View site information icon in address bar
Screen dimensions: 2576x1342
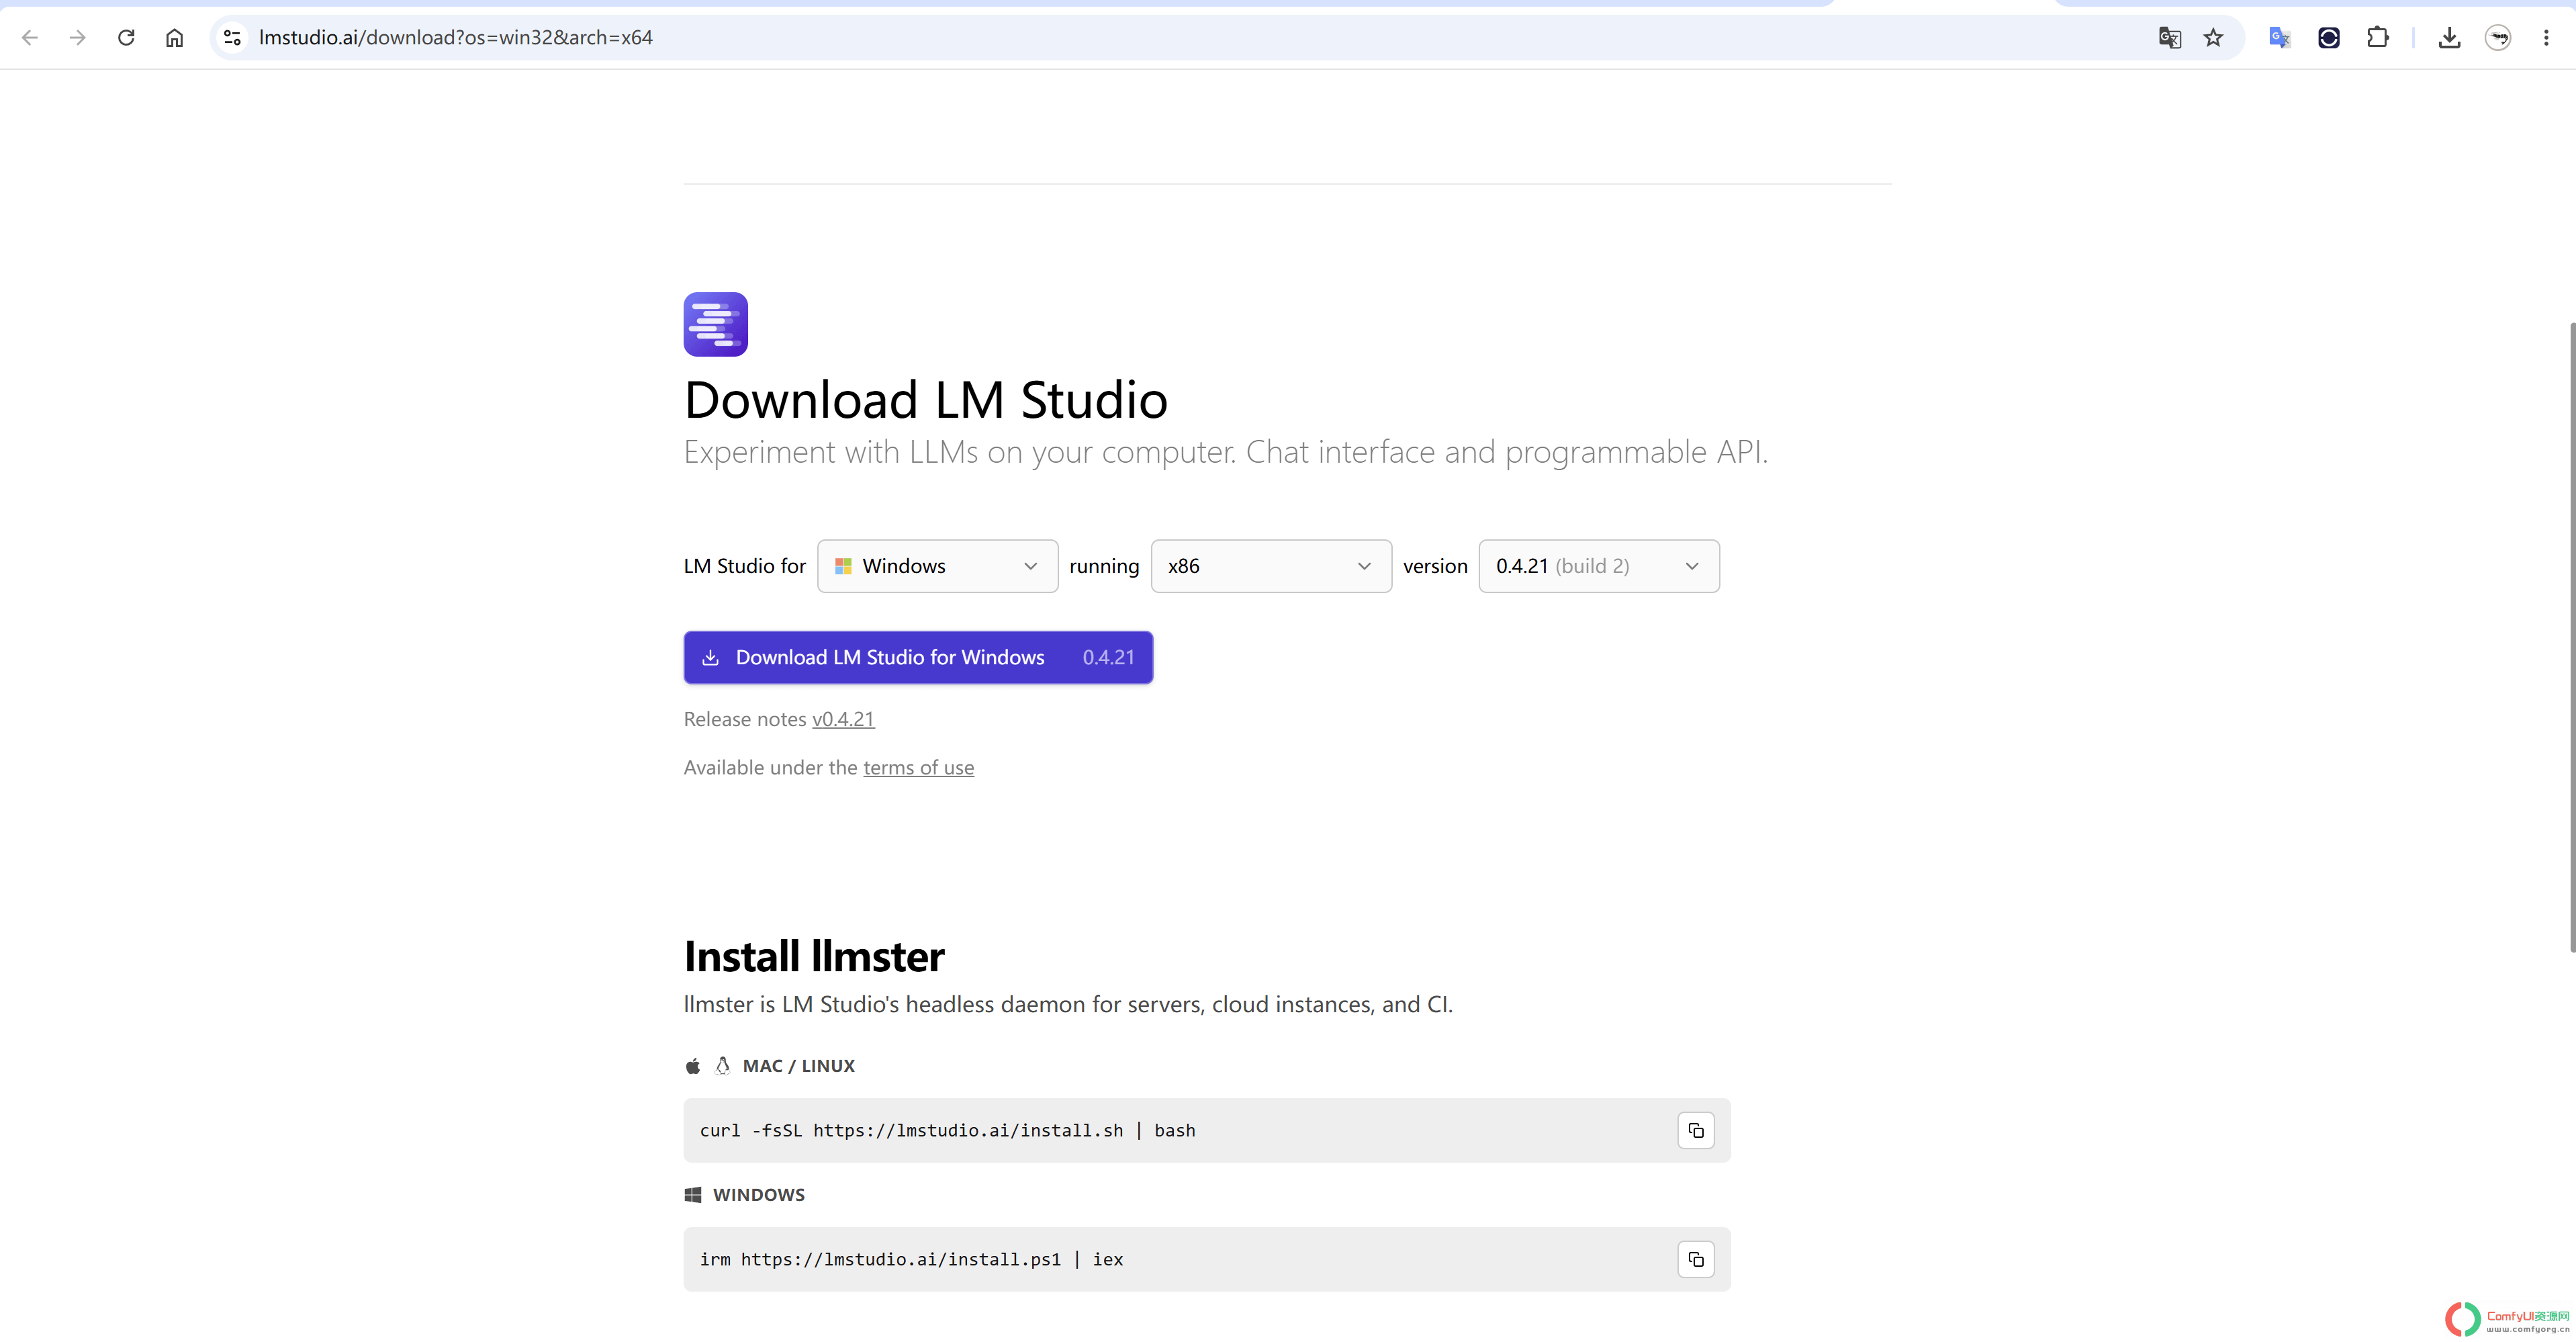tap(232, 38)
